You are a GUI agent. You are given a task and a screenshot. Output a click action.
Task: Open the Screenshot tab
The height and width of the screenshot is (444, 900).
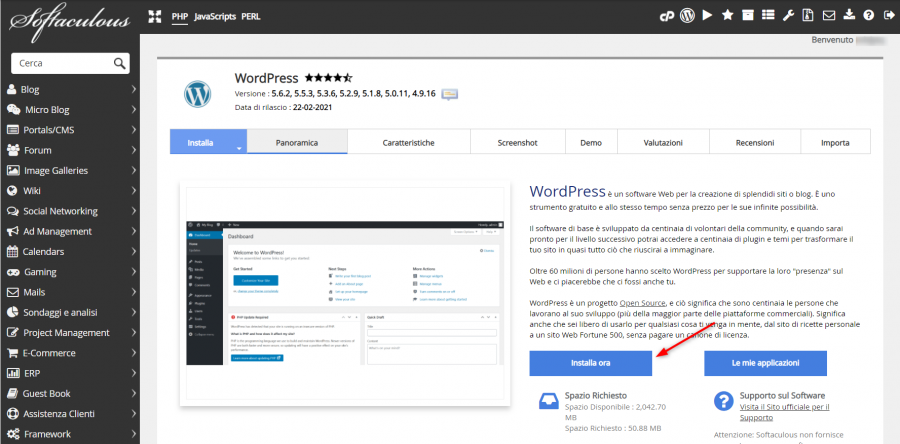[518, 142]
